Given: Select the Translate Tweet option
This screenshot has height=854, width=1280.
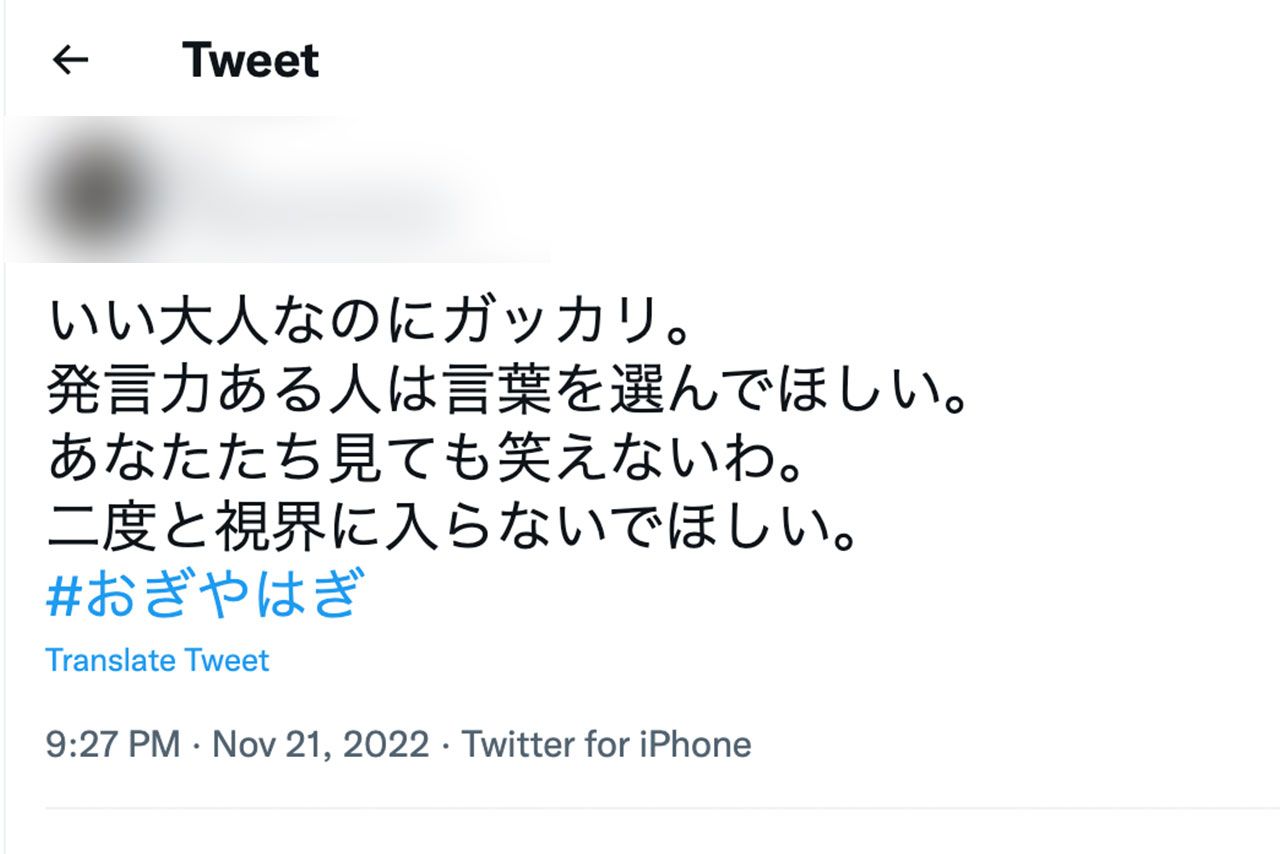Looking at the screenshot, I should [x=158, y=660].
